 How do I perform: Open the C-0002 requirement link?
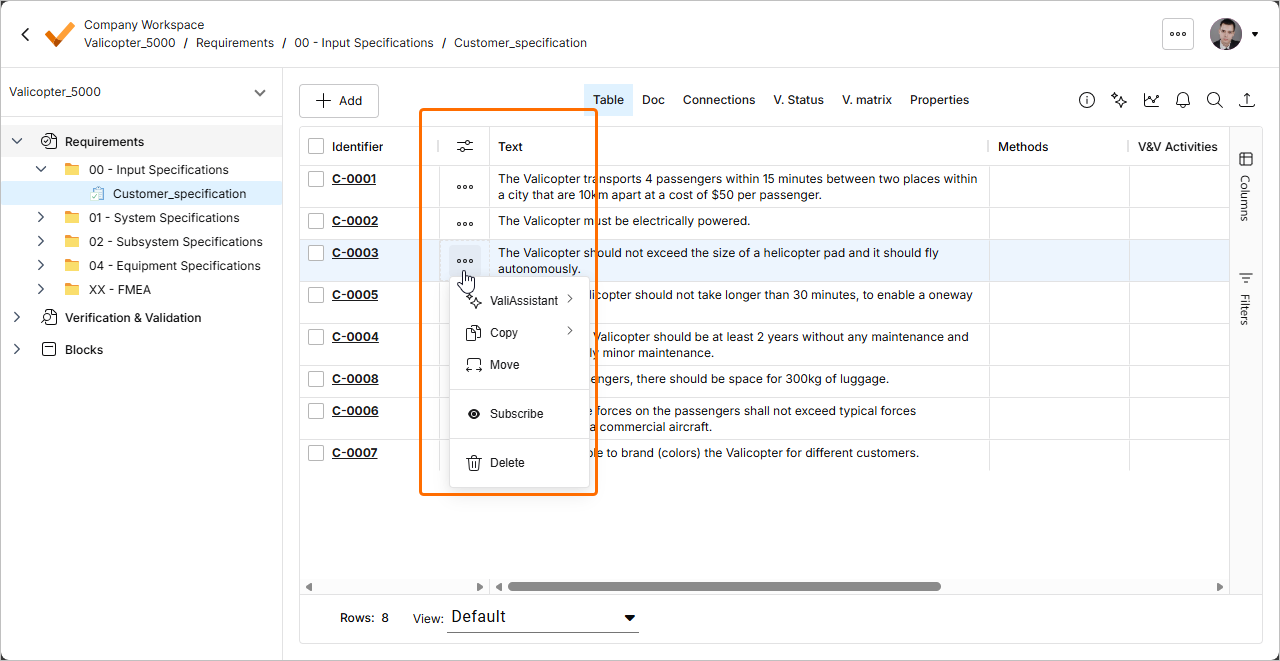[x=355, y=221]
